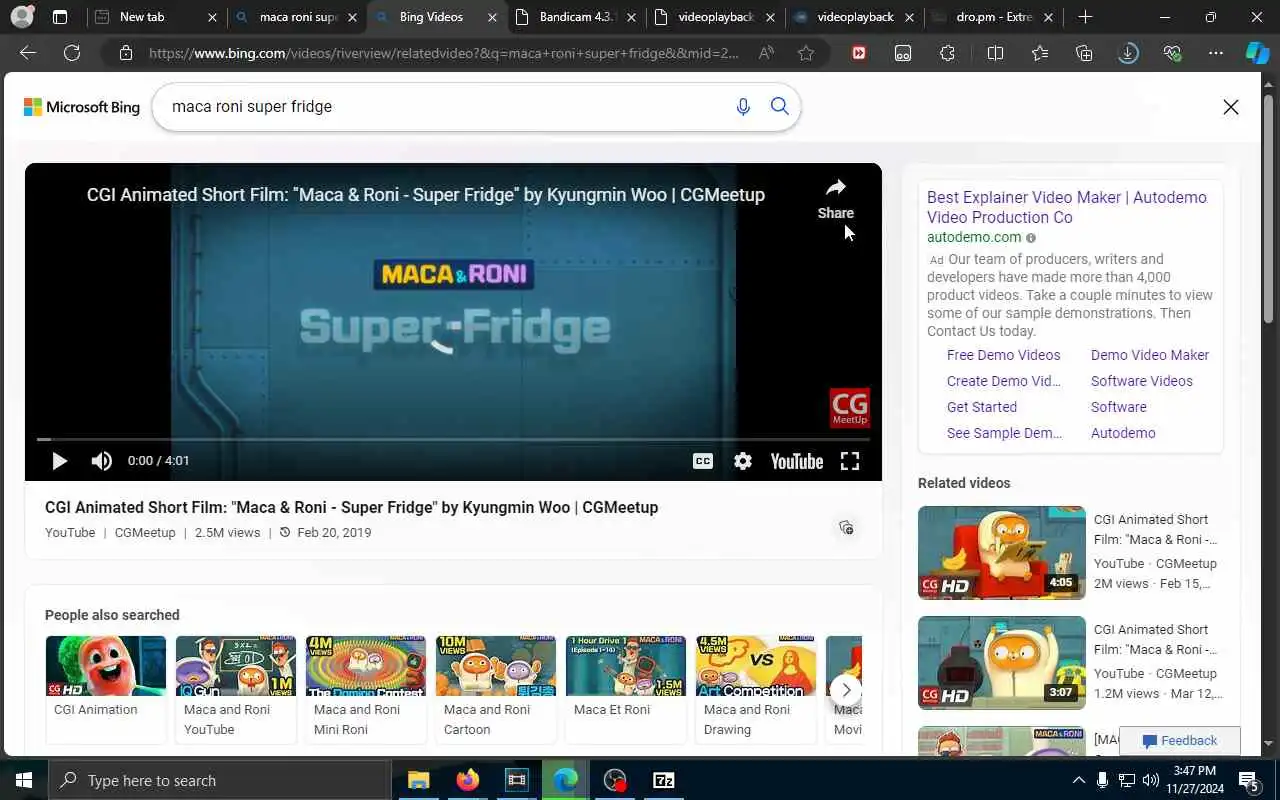Open the Collections panel
Screen dimensions: 1280x800
(1084, 53)
